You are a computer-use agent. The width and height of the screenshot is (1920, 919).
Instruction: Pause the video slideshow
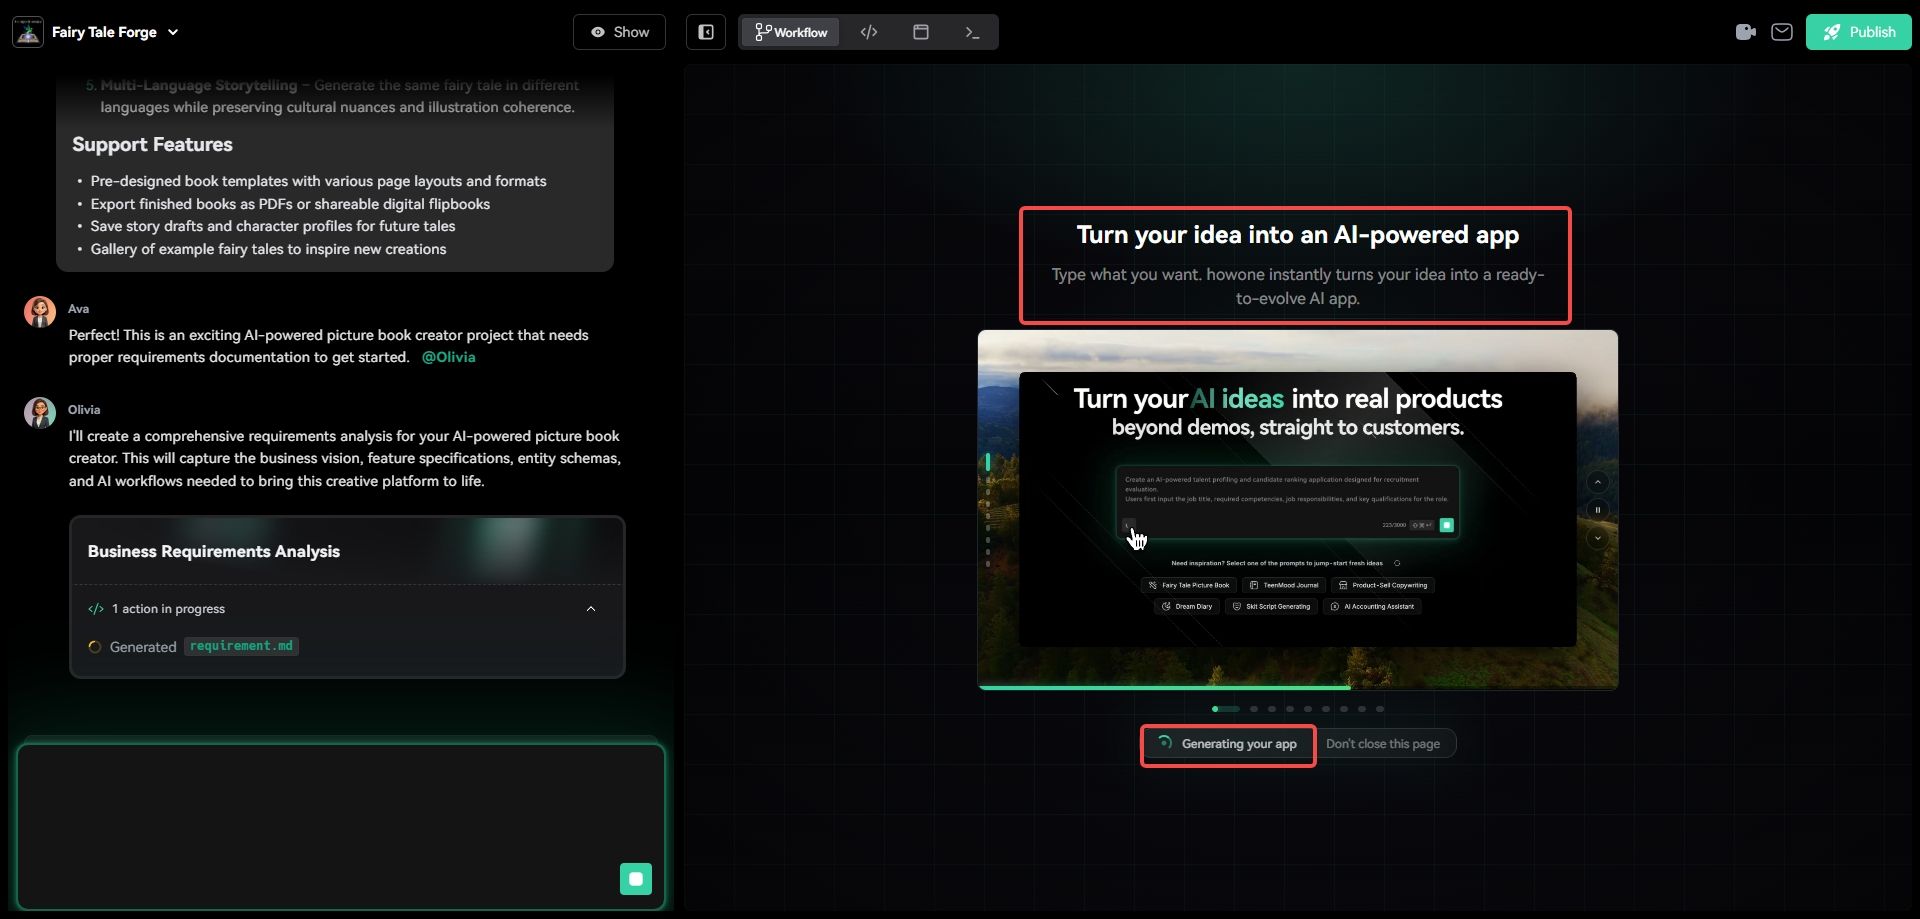pyautogui.click(x=1597, y=510)
